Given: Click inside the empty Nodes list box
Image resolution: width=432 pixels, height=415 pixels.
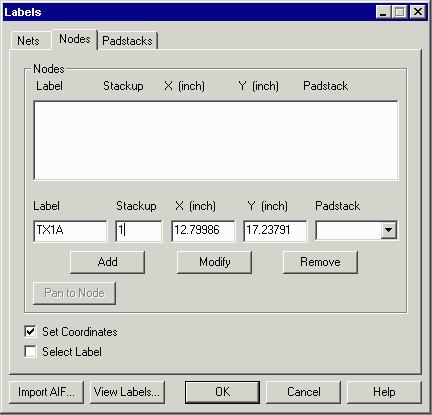Looking at the screenshot, I should [x=216, y=140].
